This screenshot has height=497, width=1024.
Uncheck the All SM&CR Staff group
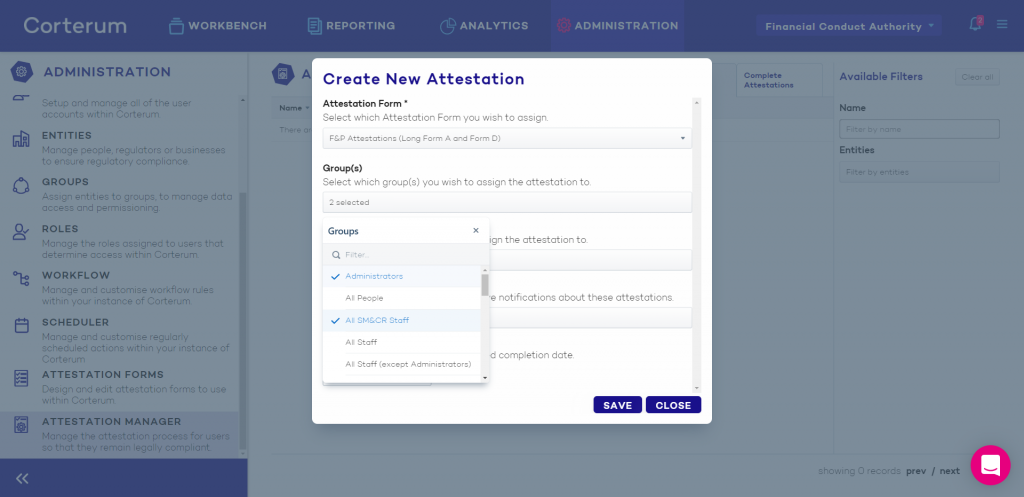[x=402, y=320]
